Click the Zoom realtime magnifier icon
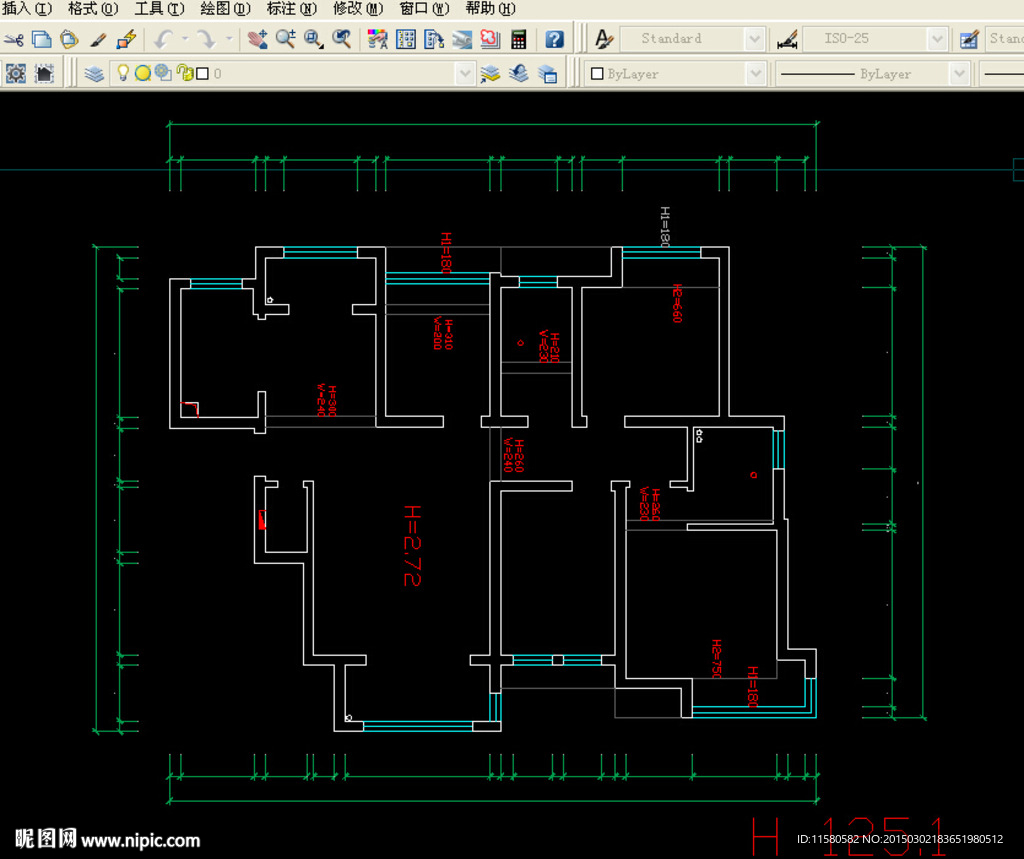Image resolution: width=1024 pixels, height=859 pixels. coord(285,40)
